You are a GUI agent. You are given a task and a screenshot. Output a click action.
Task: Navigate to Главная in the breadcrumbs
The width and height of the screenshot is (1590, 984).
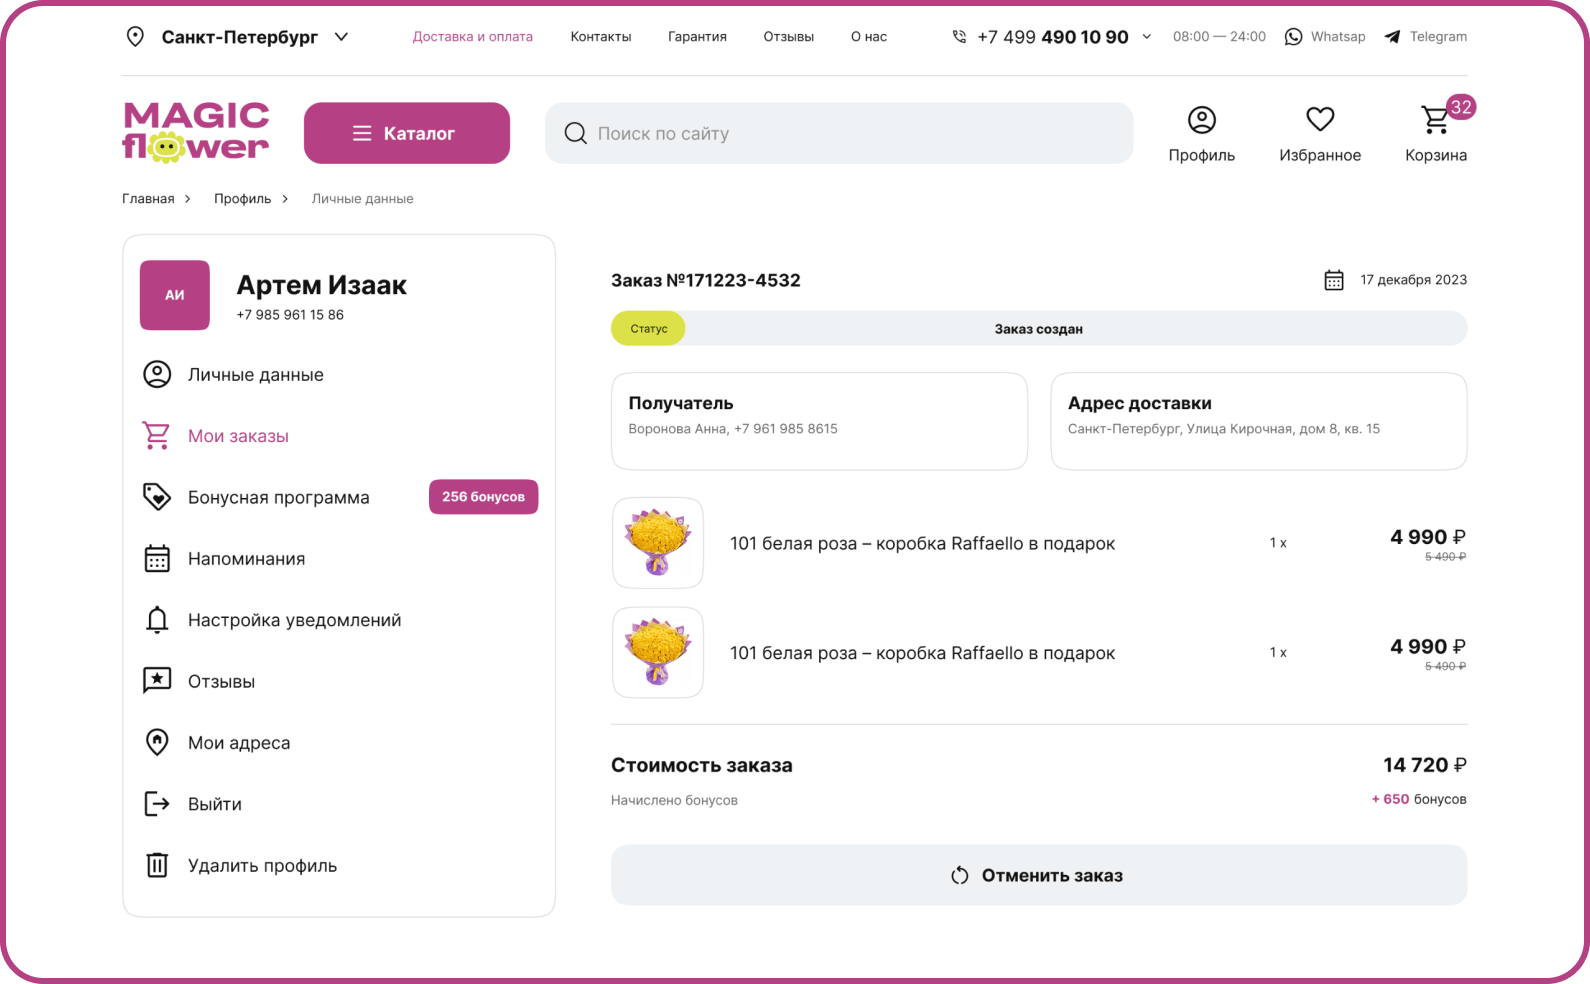(x=148, y=199)
